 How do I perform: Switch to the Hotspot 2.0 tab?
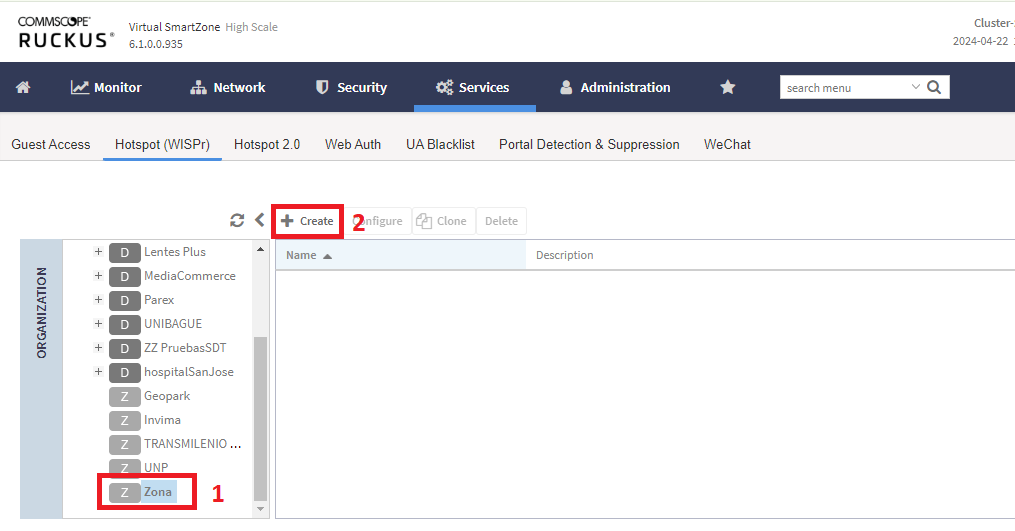tap(267, 144)
